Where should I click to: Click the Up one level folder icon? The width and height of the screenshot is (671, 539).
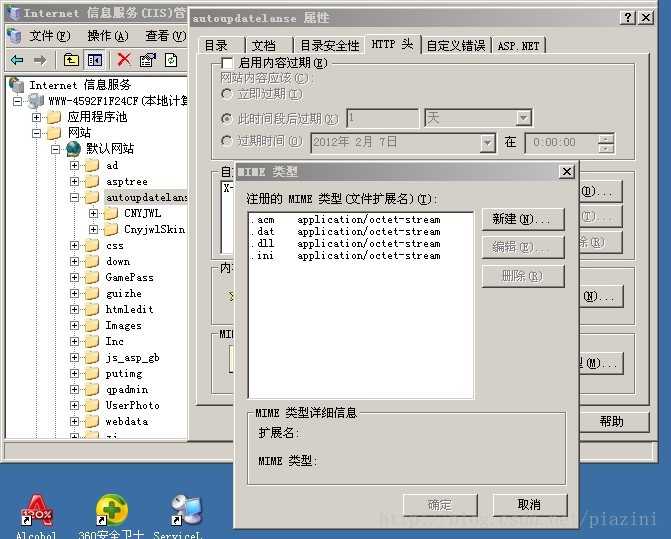point(71,60)
